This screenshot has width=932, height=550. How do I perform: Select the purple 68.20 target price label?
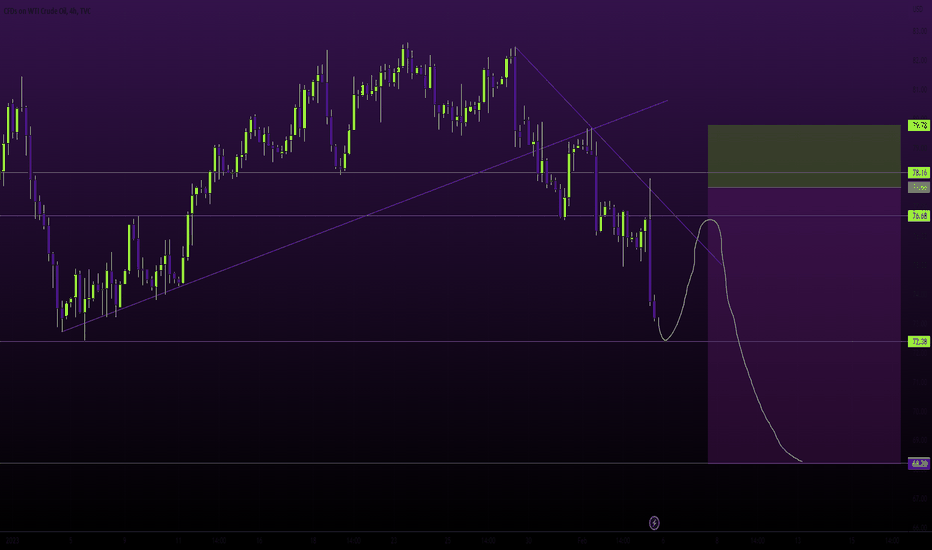coord(919,463)
